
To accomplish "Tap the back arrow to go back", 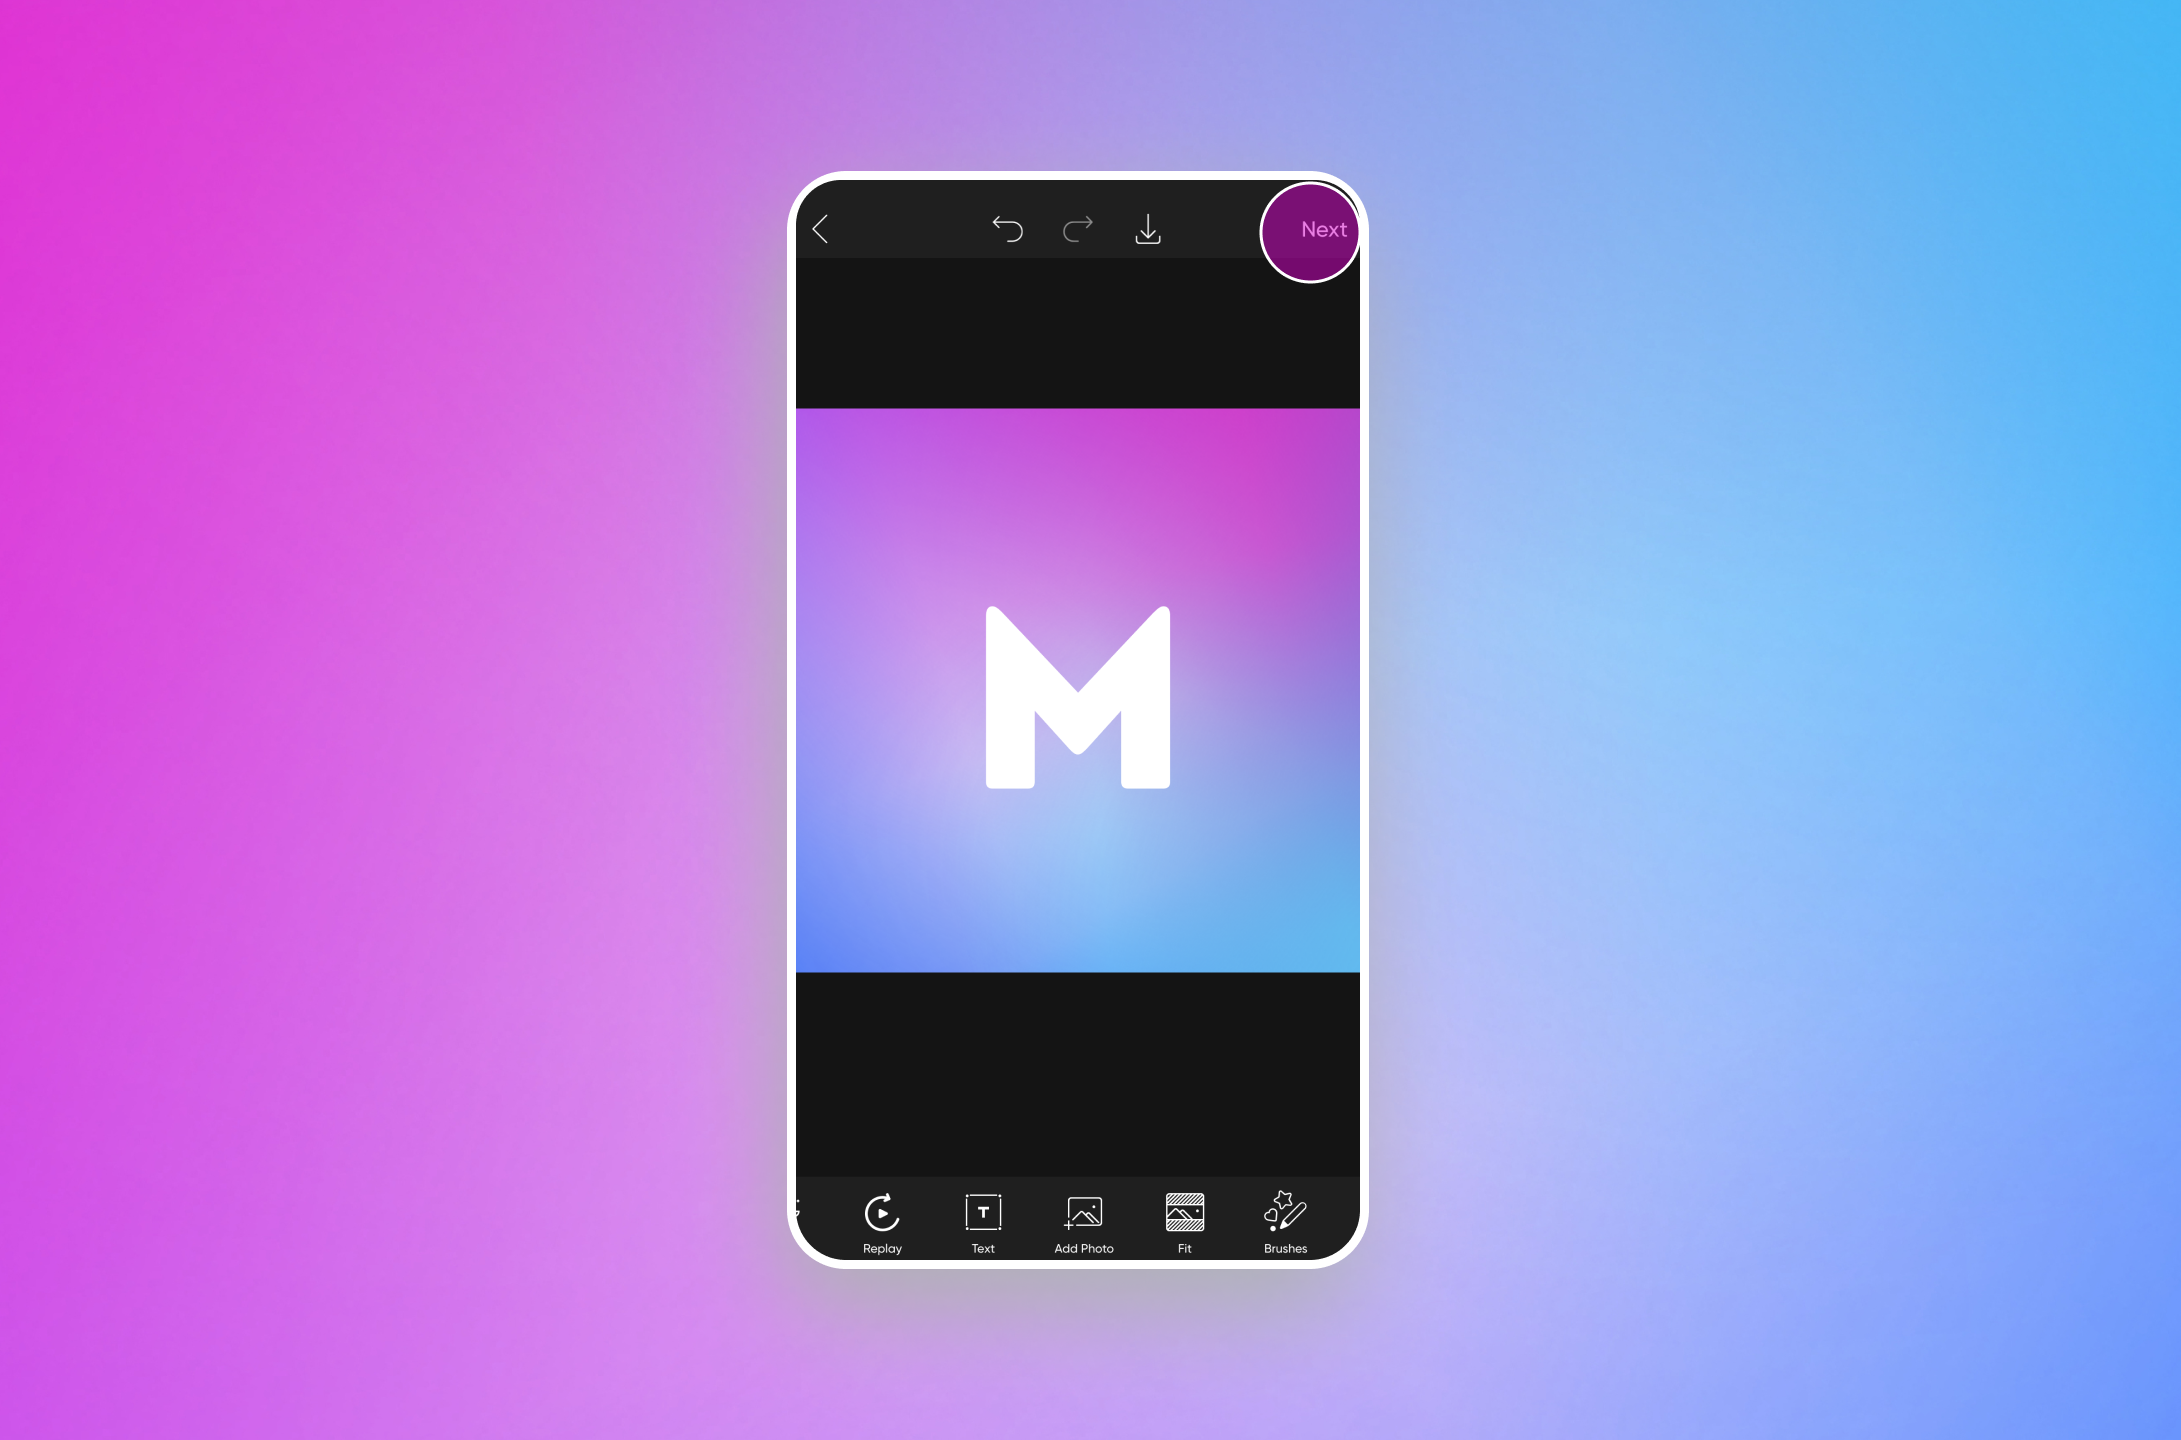I will pos(821,228).
